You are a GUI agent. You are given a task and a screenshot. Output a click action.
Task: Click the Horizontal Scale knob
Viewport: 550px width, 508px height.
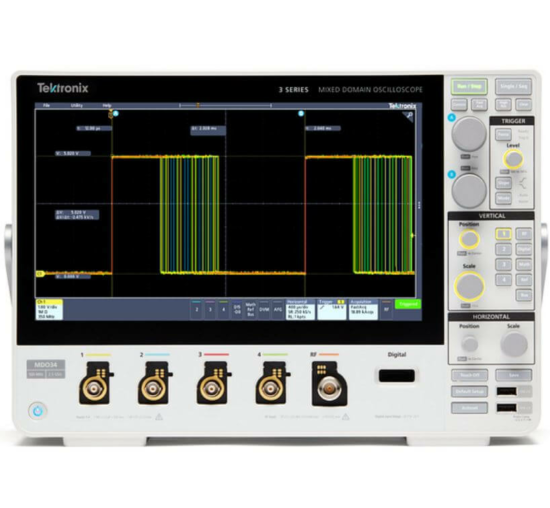point(514,344)
